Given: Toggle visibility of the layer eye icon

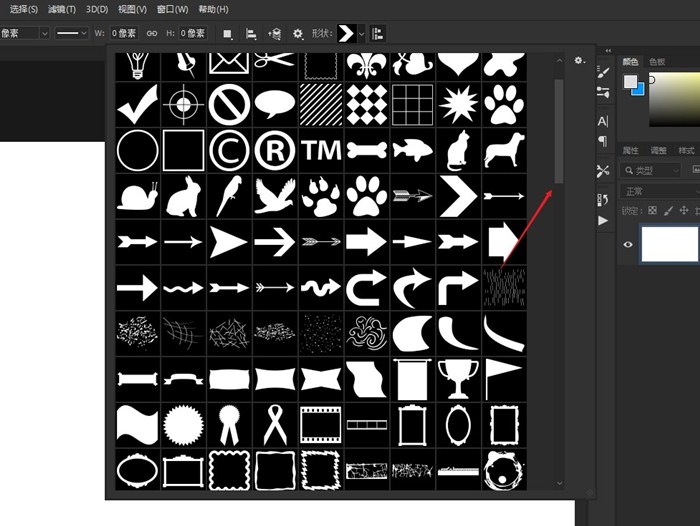Looking at the screenshot, I should point(629,244).
